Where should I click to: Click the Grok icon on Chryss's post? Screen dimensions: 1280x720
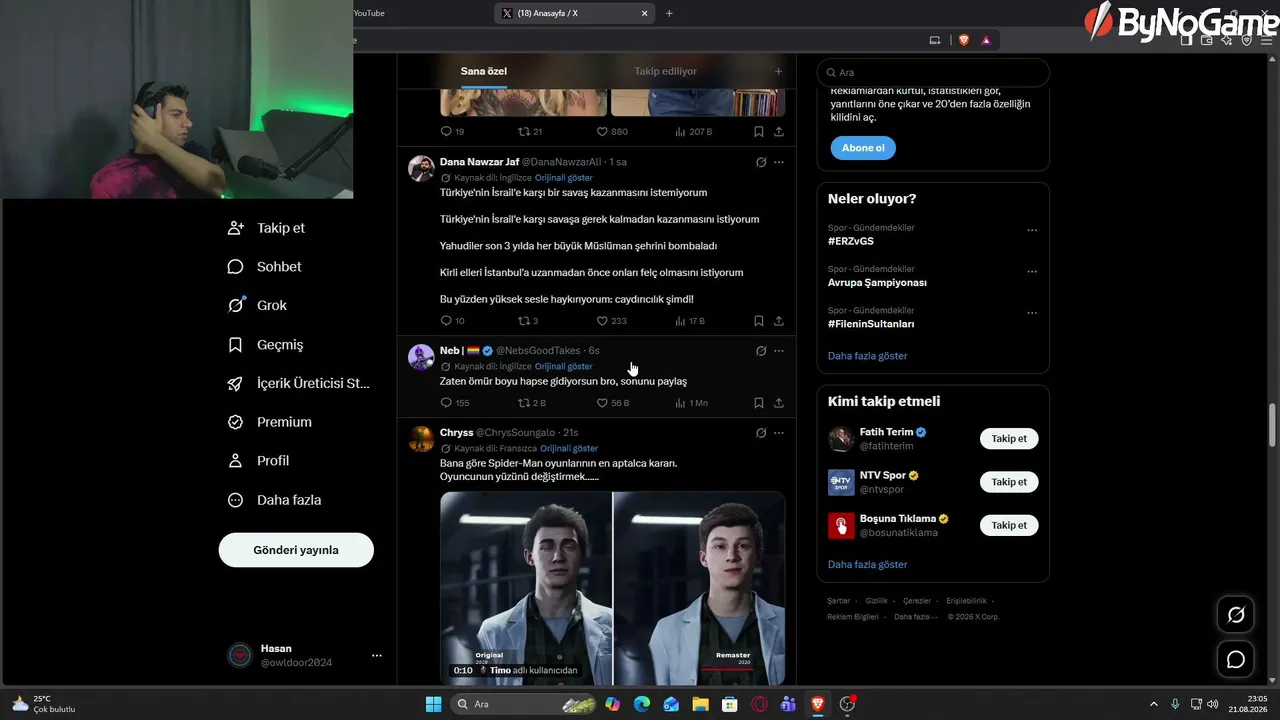click(x=761, y=433)
